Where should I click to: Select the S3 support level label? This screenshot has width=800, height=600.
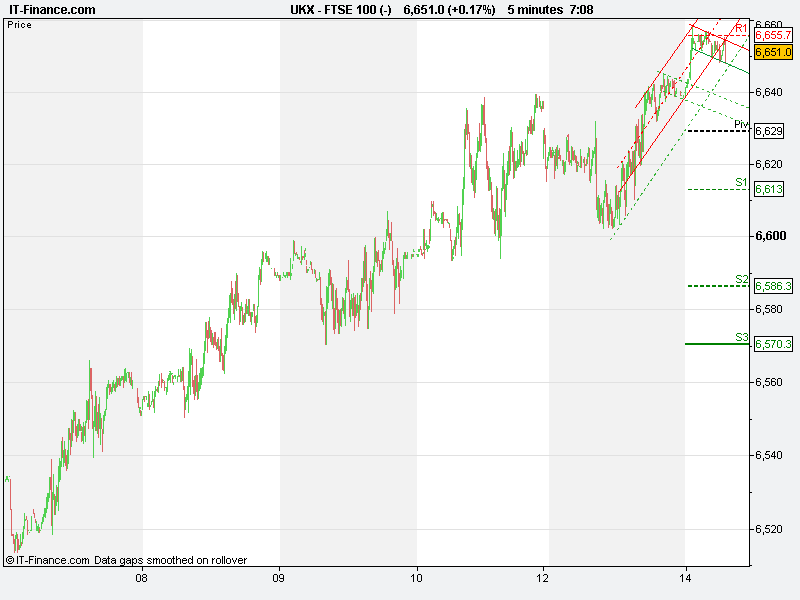pyautogui.click(x=741, y=337)
